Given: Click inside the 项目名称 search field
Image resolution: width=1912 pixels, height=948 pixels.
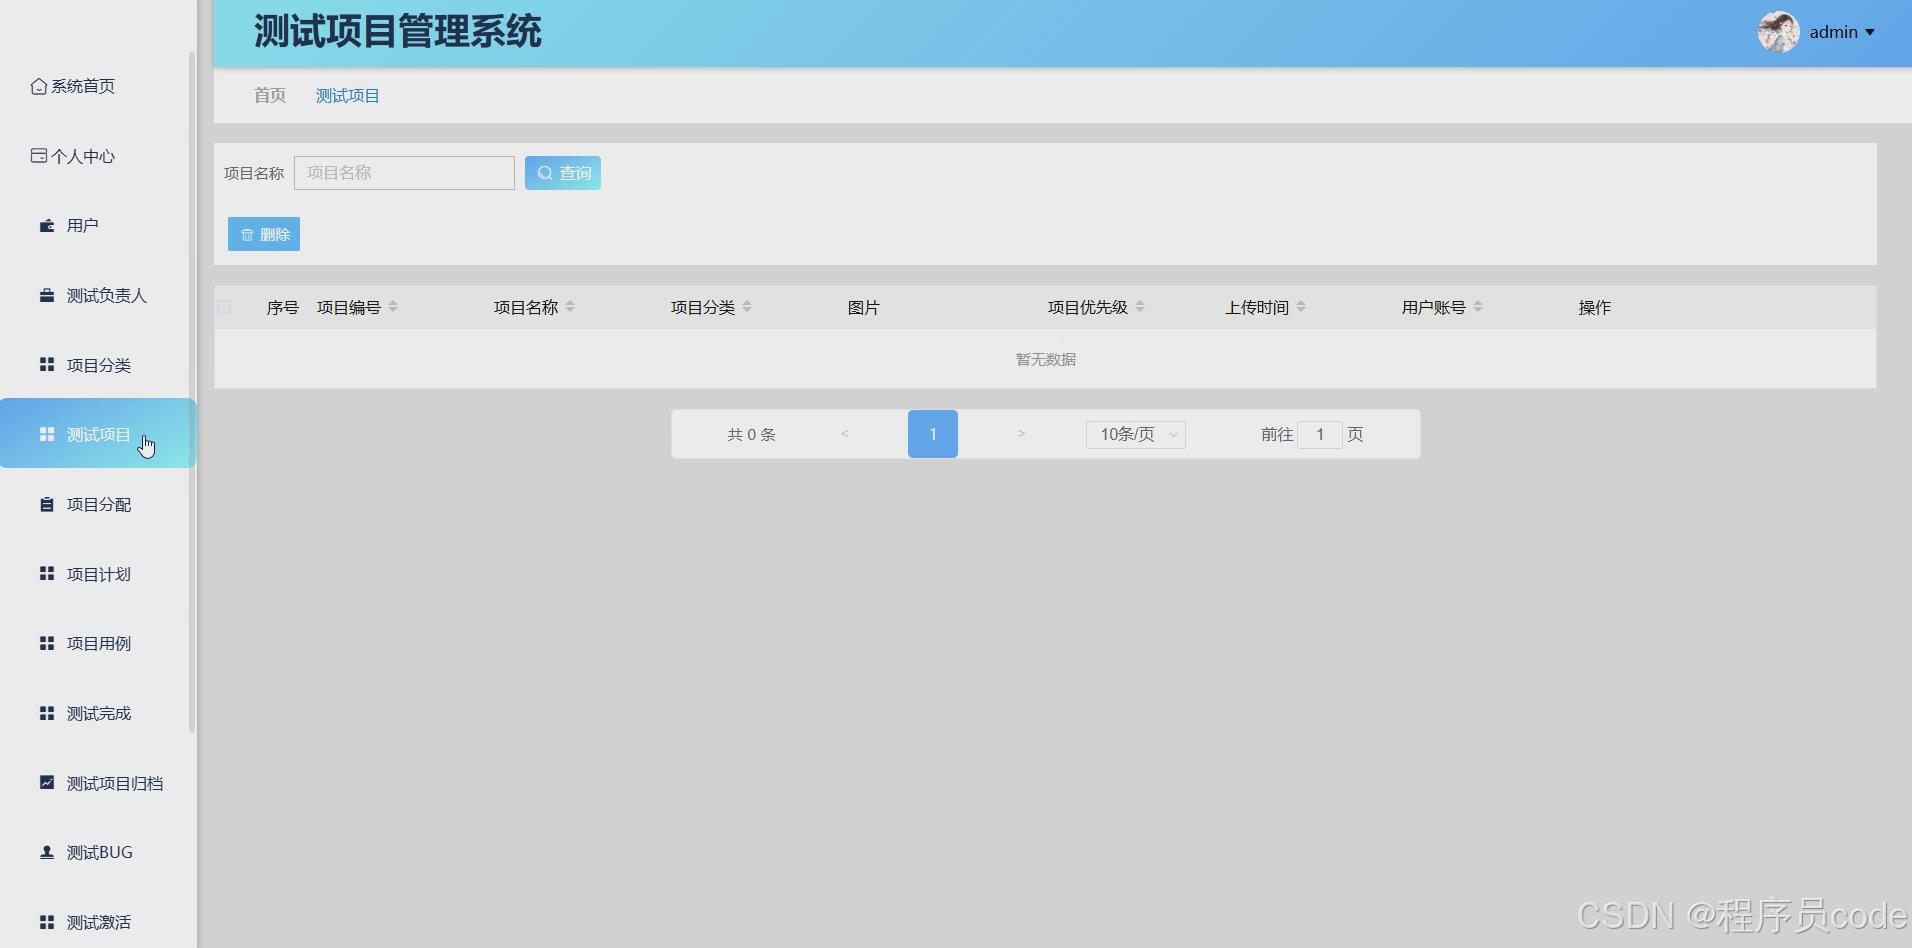Looking at the screenshot, I should point(404,172).
